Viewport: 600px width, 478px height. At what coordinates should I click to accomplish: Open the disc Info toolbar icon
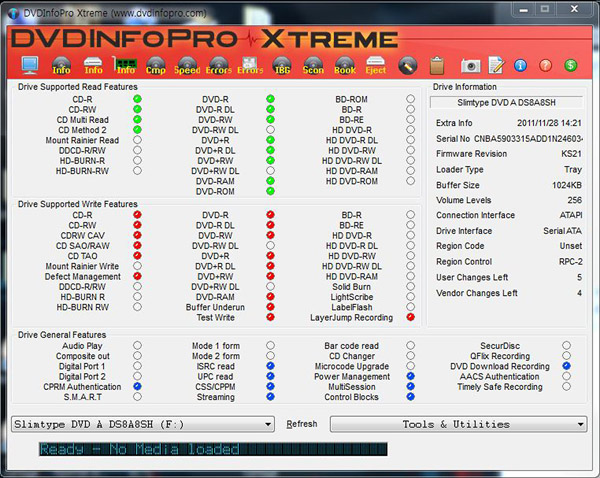point(61,65)
